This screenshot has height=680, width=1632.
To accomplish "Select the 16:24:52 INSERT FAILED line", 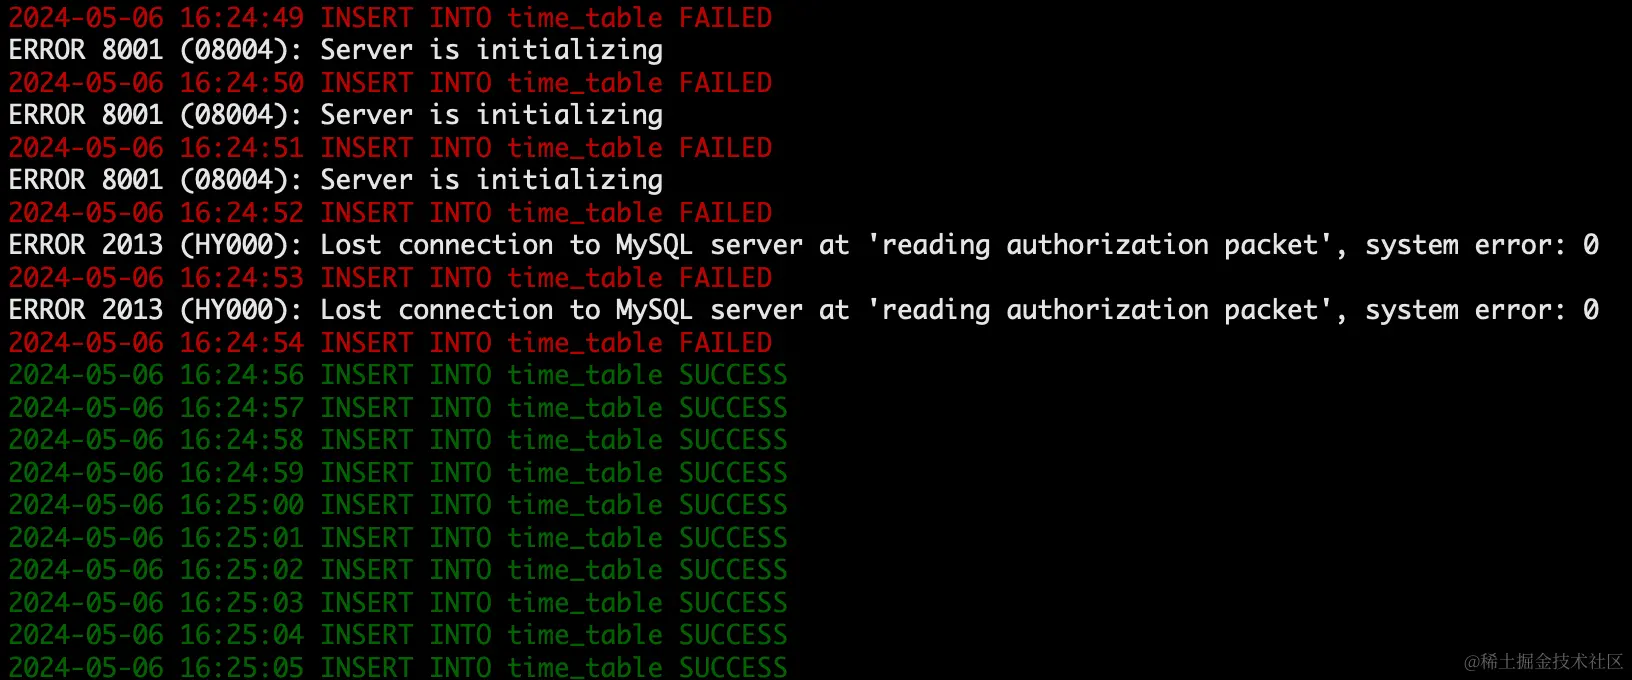I will click(390, 213).
